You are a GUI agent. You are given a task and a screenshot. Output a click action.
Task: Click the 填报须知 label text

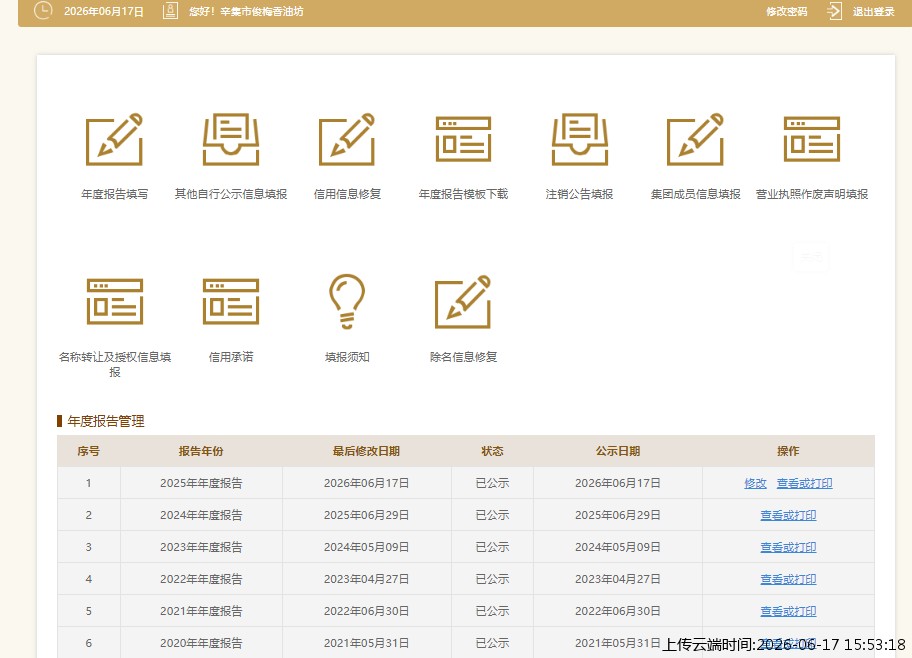click(x=347, y=357)
